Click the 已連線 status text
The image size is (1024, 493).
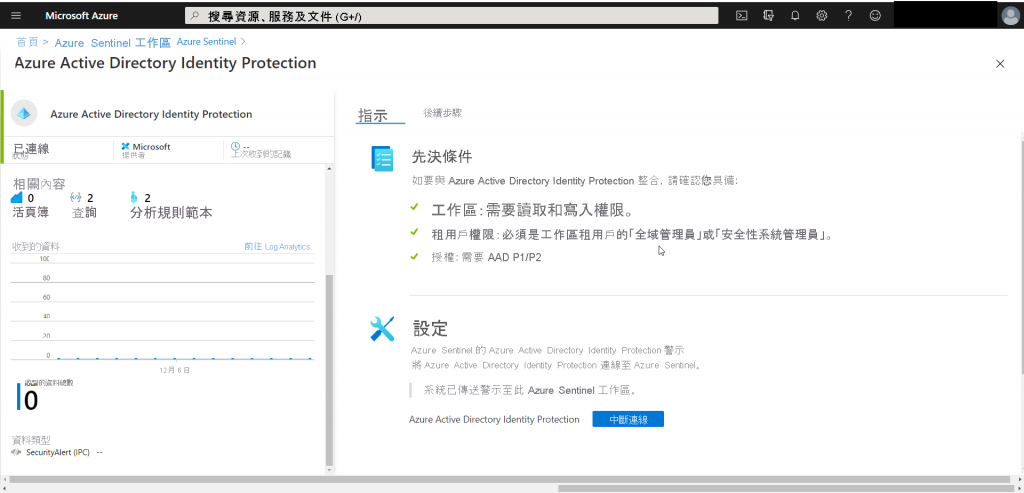pyautogui.click(x=31, y=148)
